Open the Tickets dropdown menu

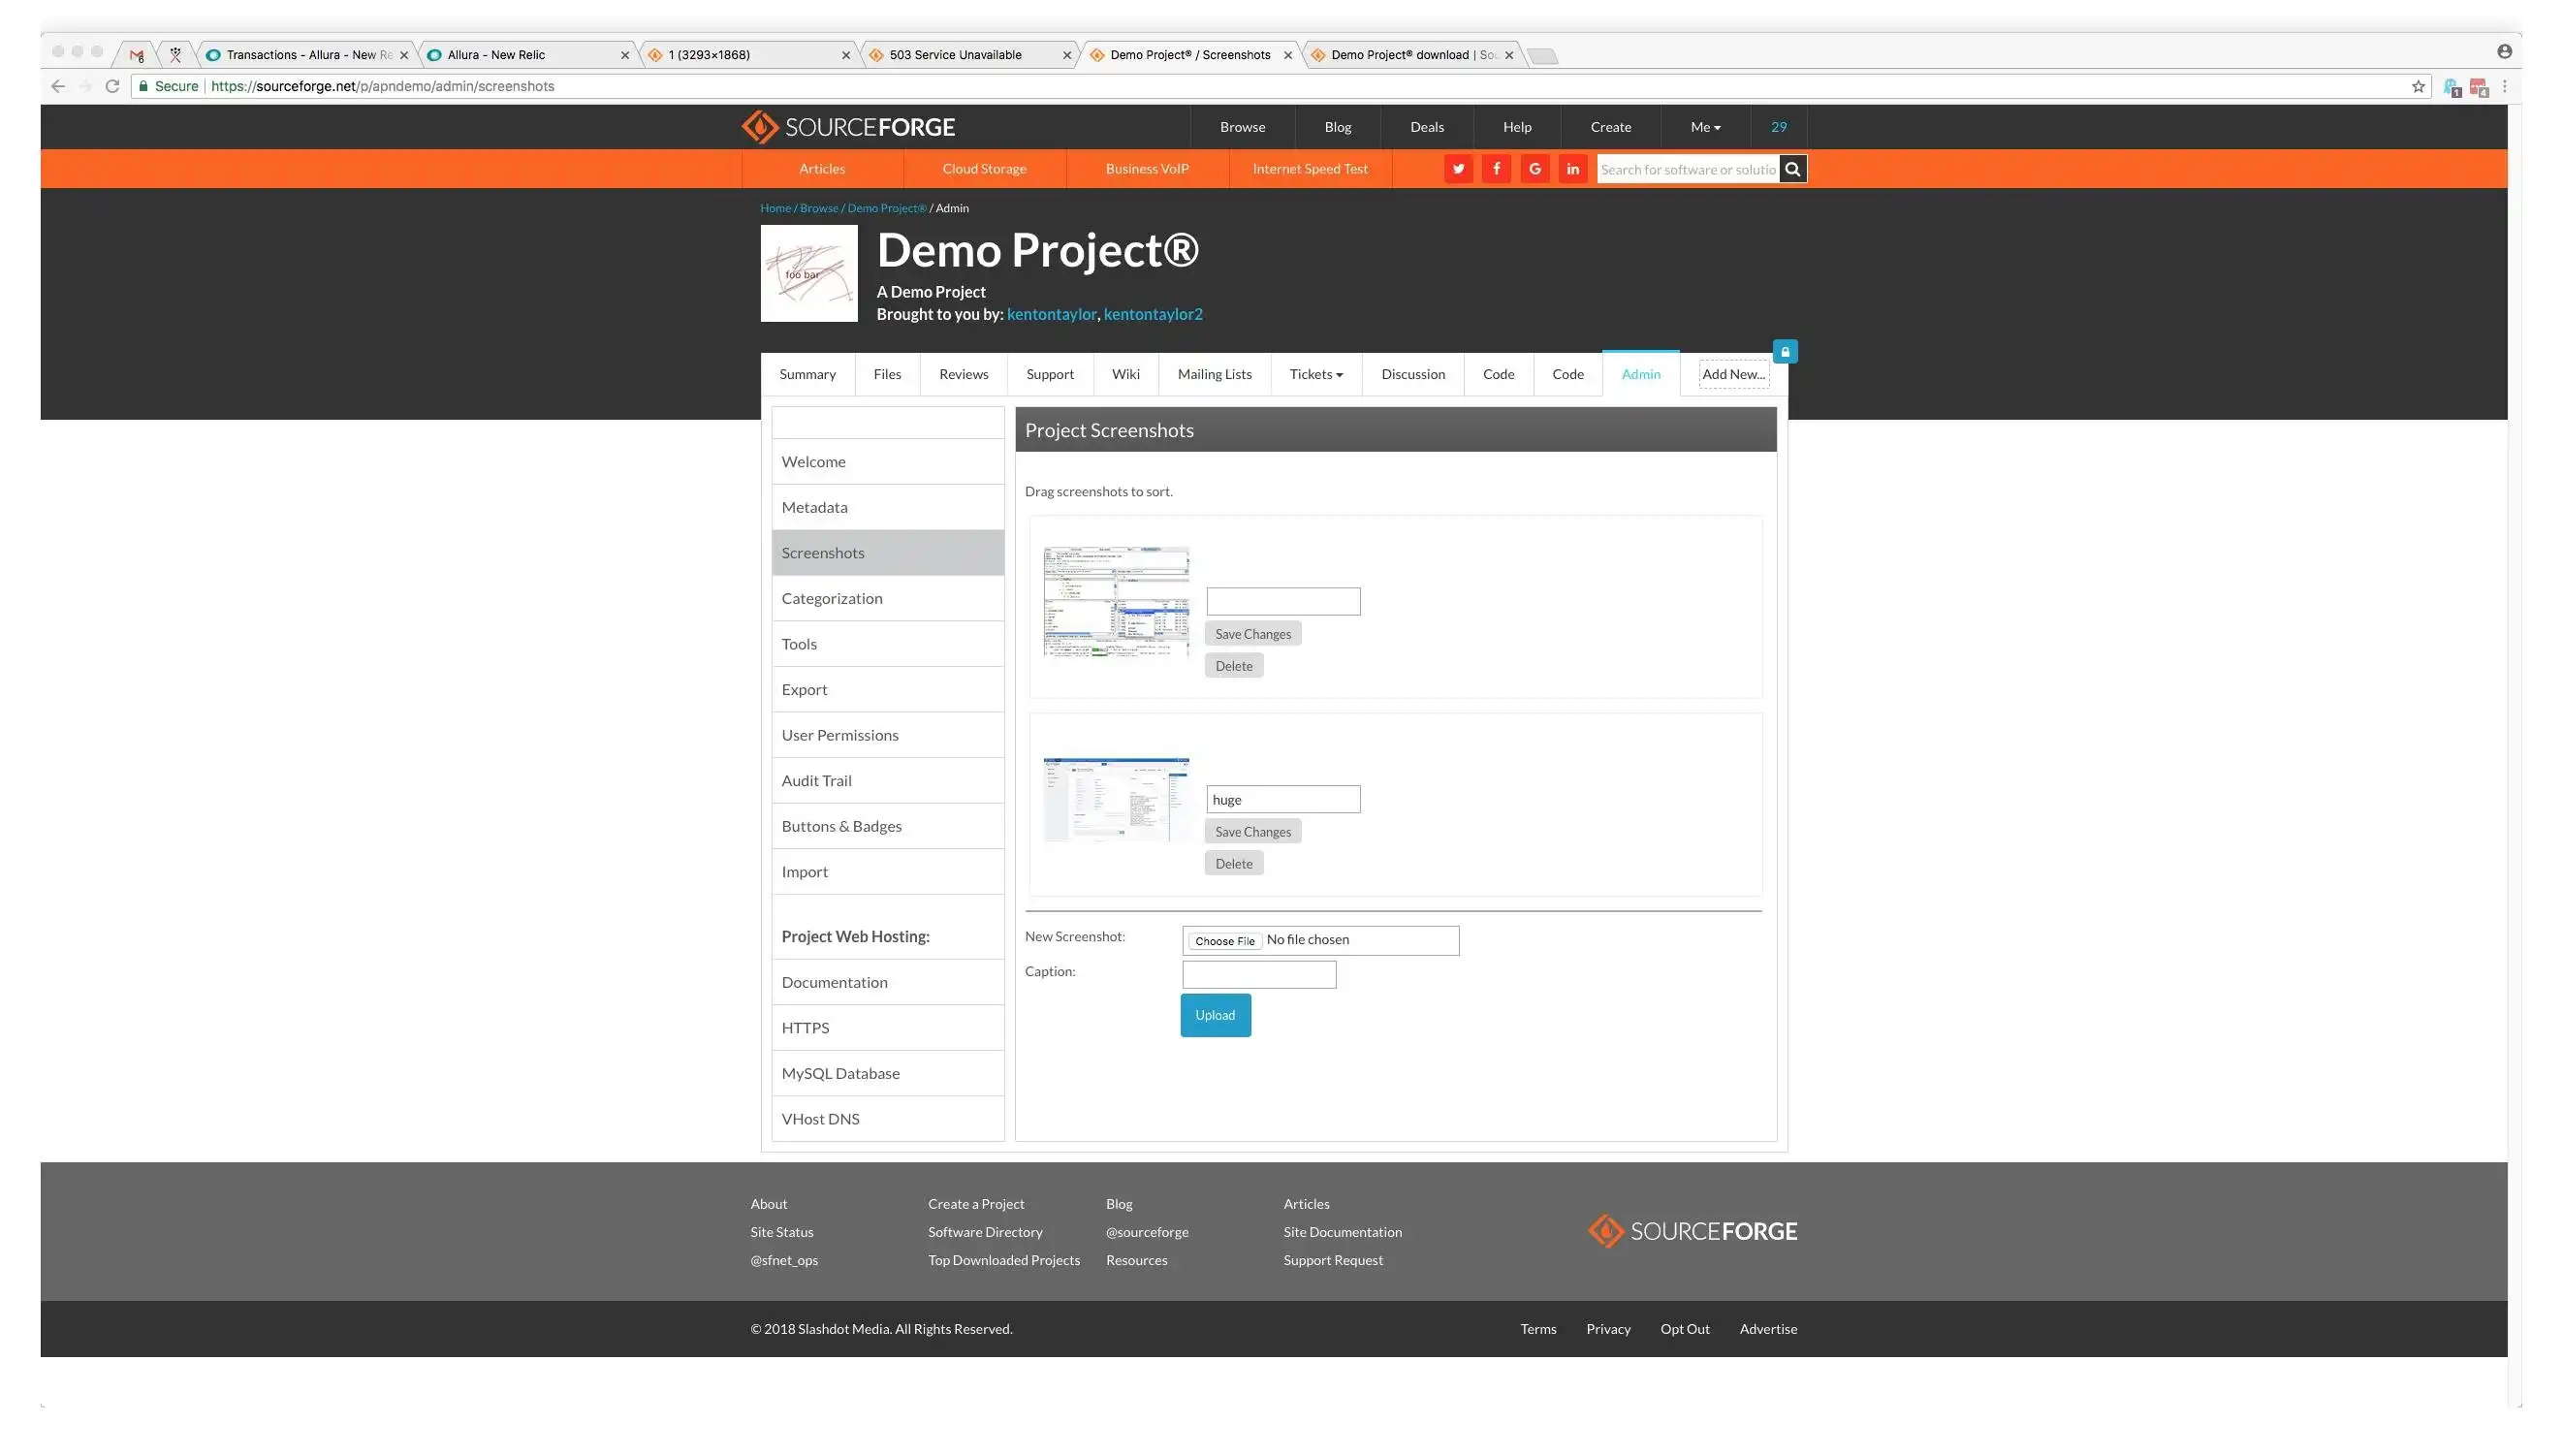tap(1316, 373)
